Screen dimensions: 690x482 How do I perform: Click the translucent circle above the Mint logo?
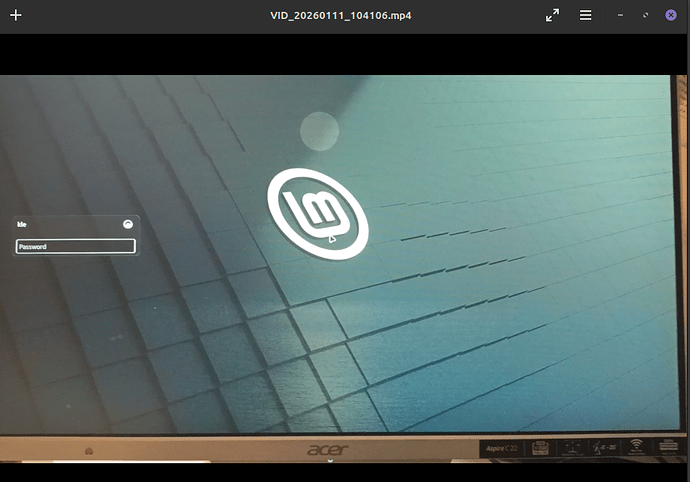319,132
